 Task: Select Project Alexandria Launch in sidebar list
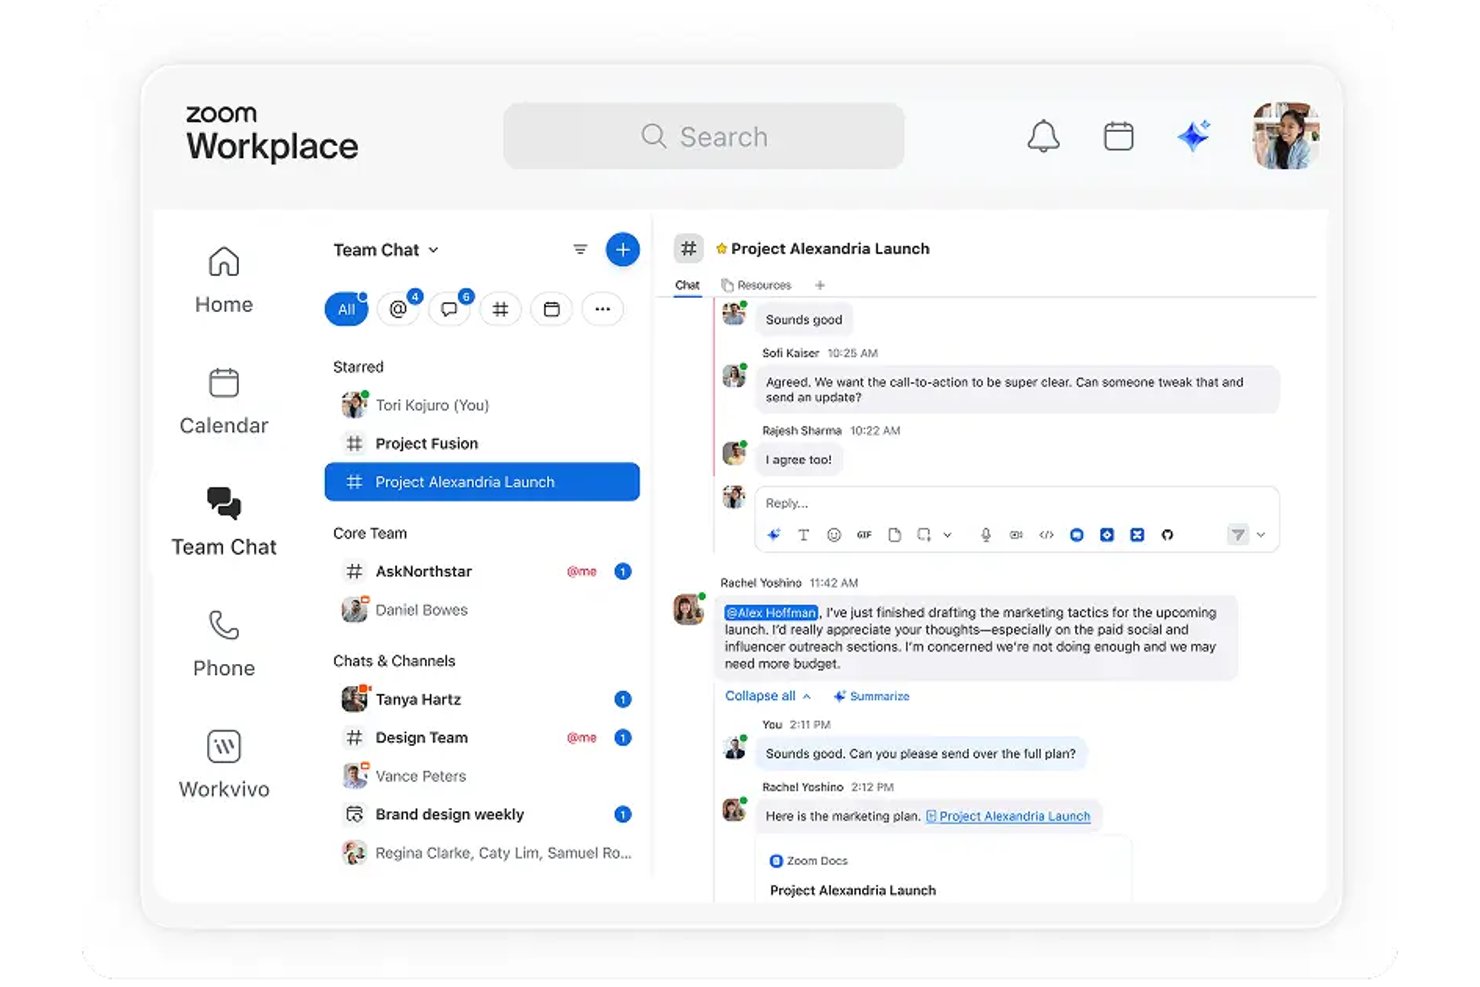click(x=482, y=482)
